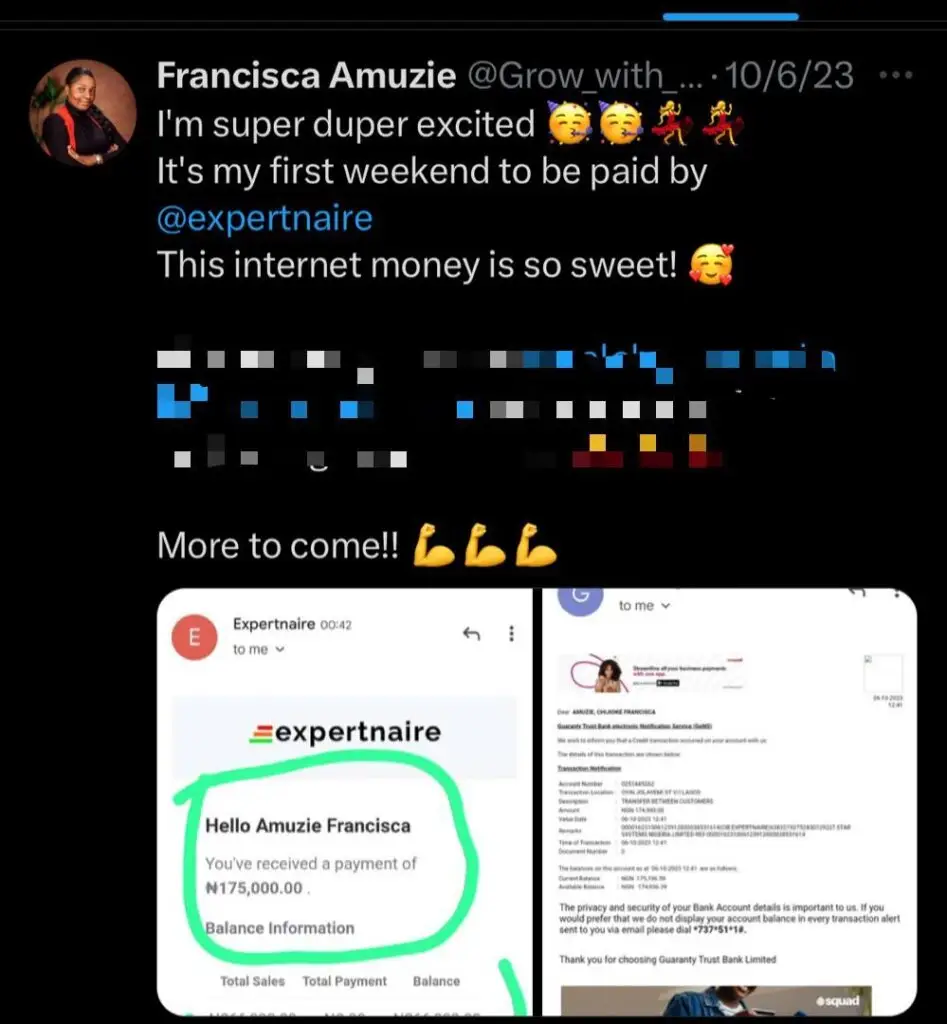Open the right bank alert screenshot
This screenshot has width=947, height=1024.
pyautogui.click(x=730, y=802)
